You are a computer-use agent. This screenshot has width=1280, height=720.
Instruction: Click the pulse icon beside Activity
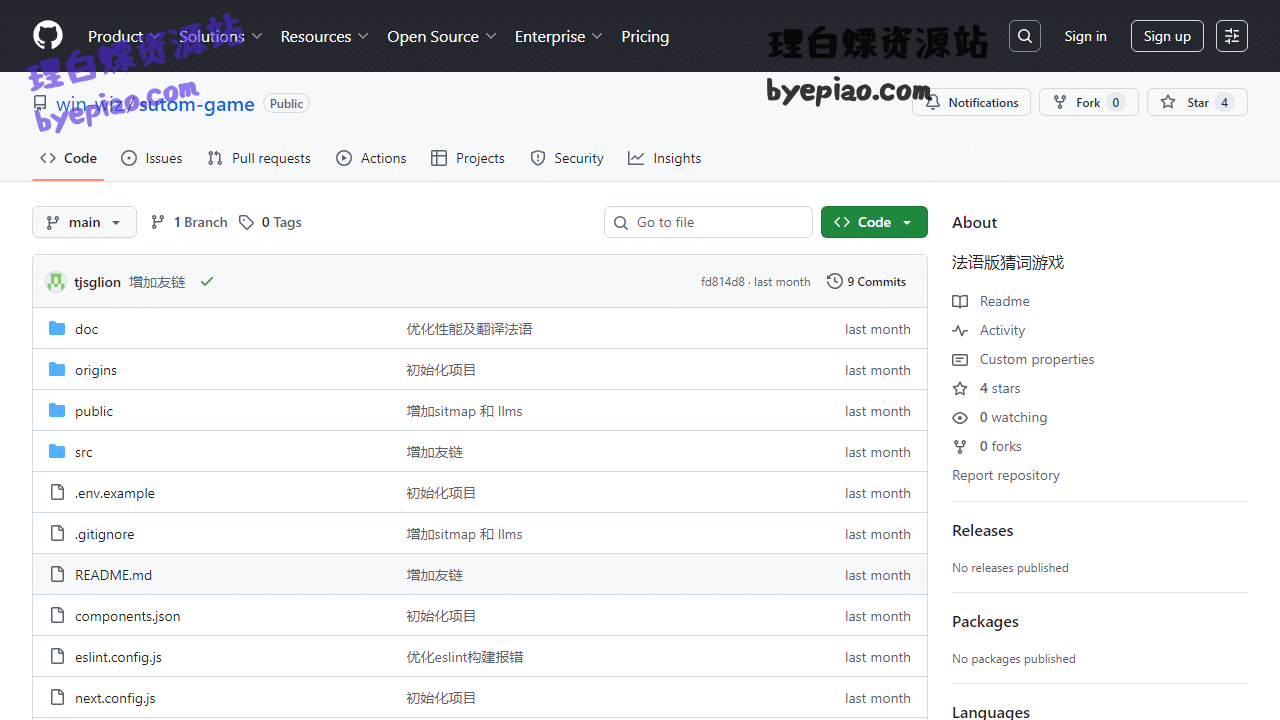tap(960, 330)
